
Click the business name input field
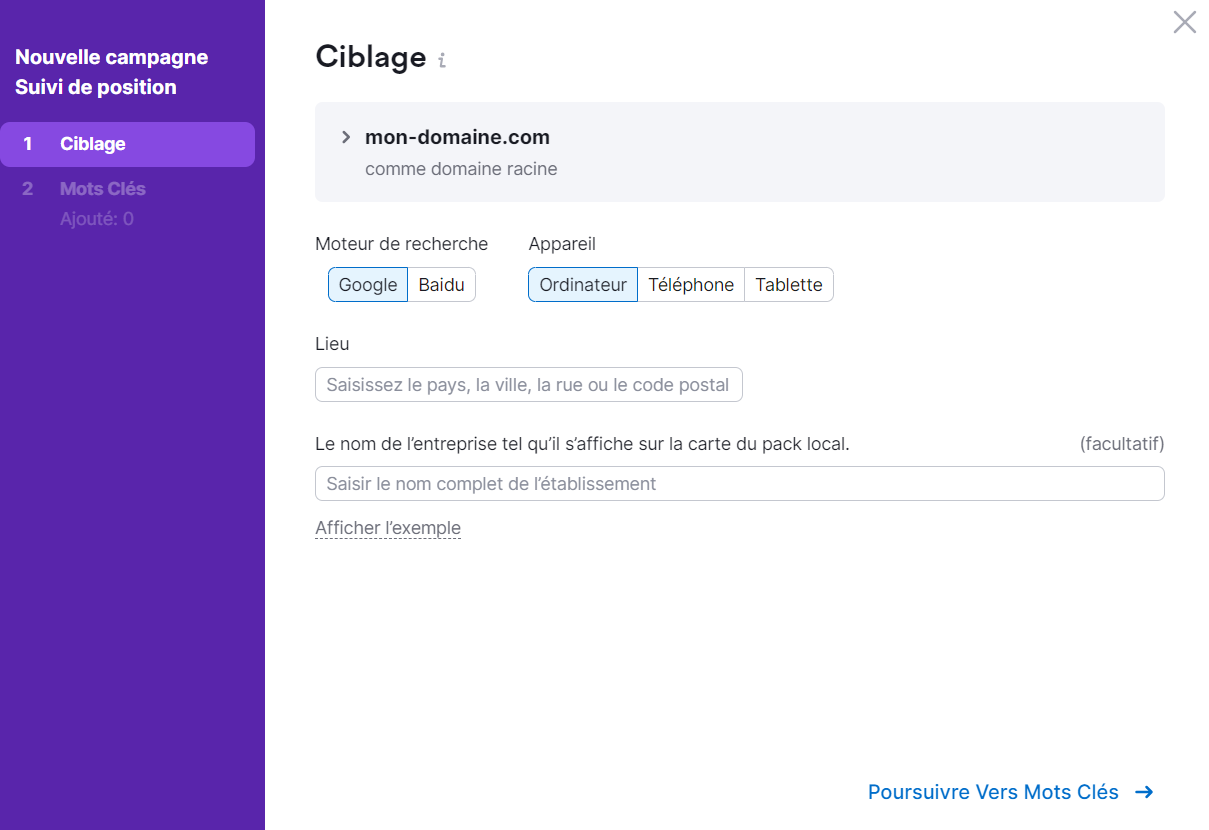click(739, 484)
